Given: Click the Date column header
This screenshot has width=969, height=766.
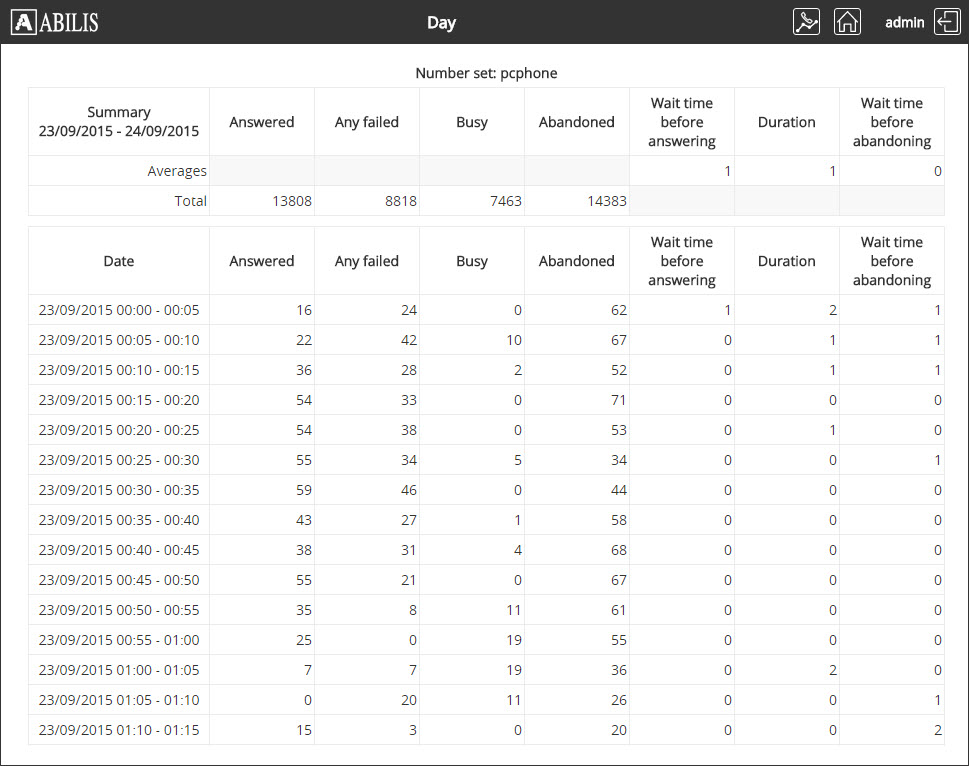Looking at the screenshot, I should 118,261.
